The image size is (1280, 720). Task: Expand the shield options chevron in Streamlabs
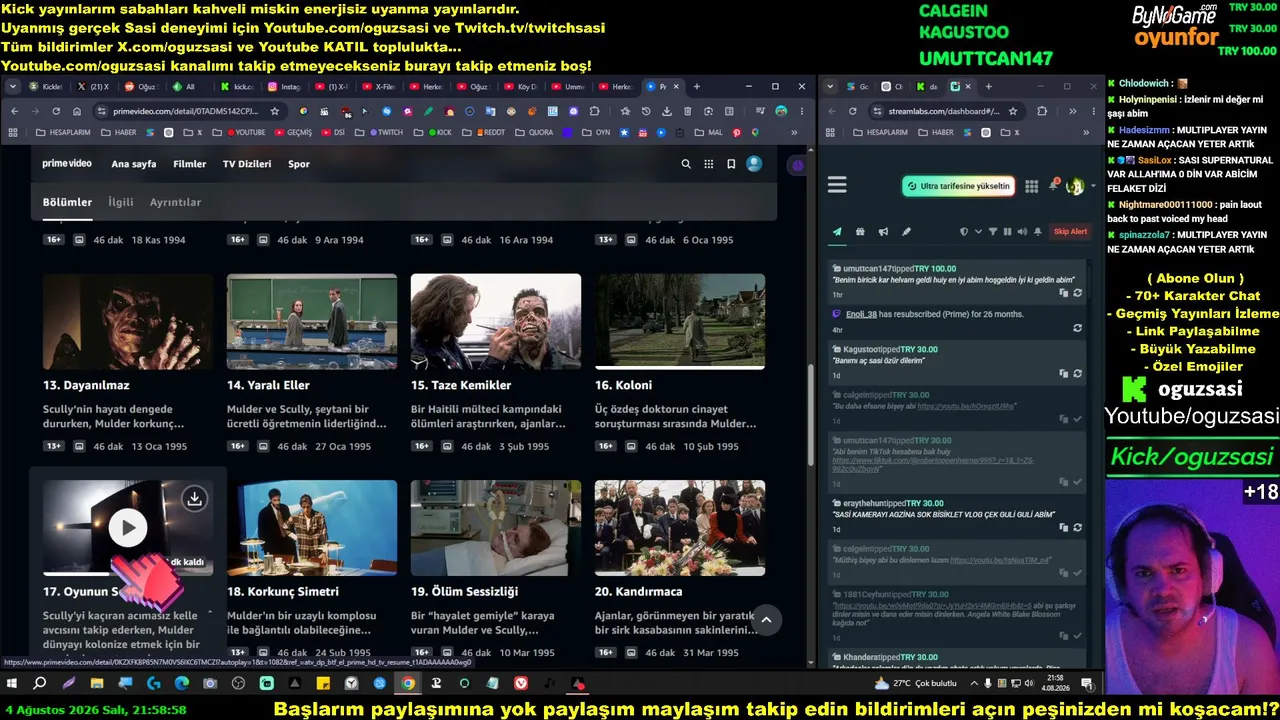(x=977, y=232)
